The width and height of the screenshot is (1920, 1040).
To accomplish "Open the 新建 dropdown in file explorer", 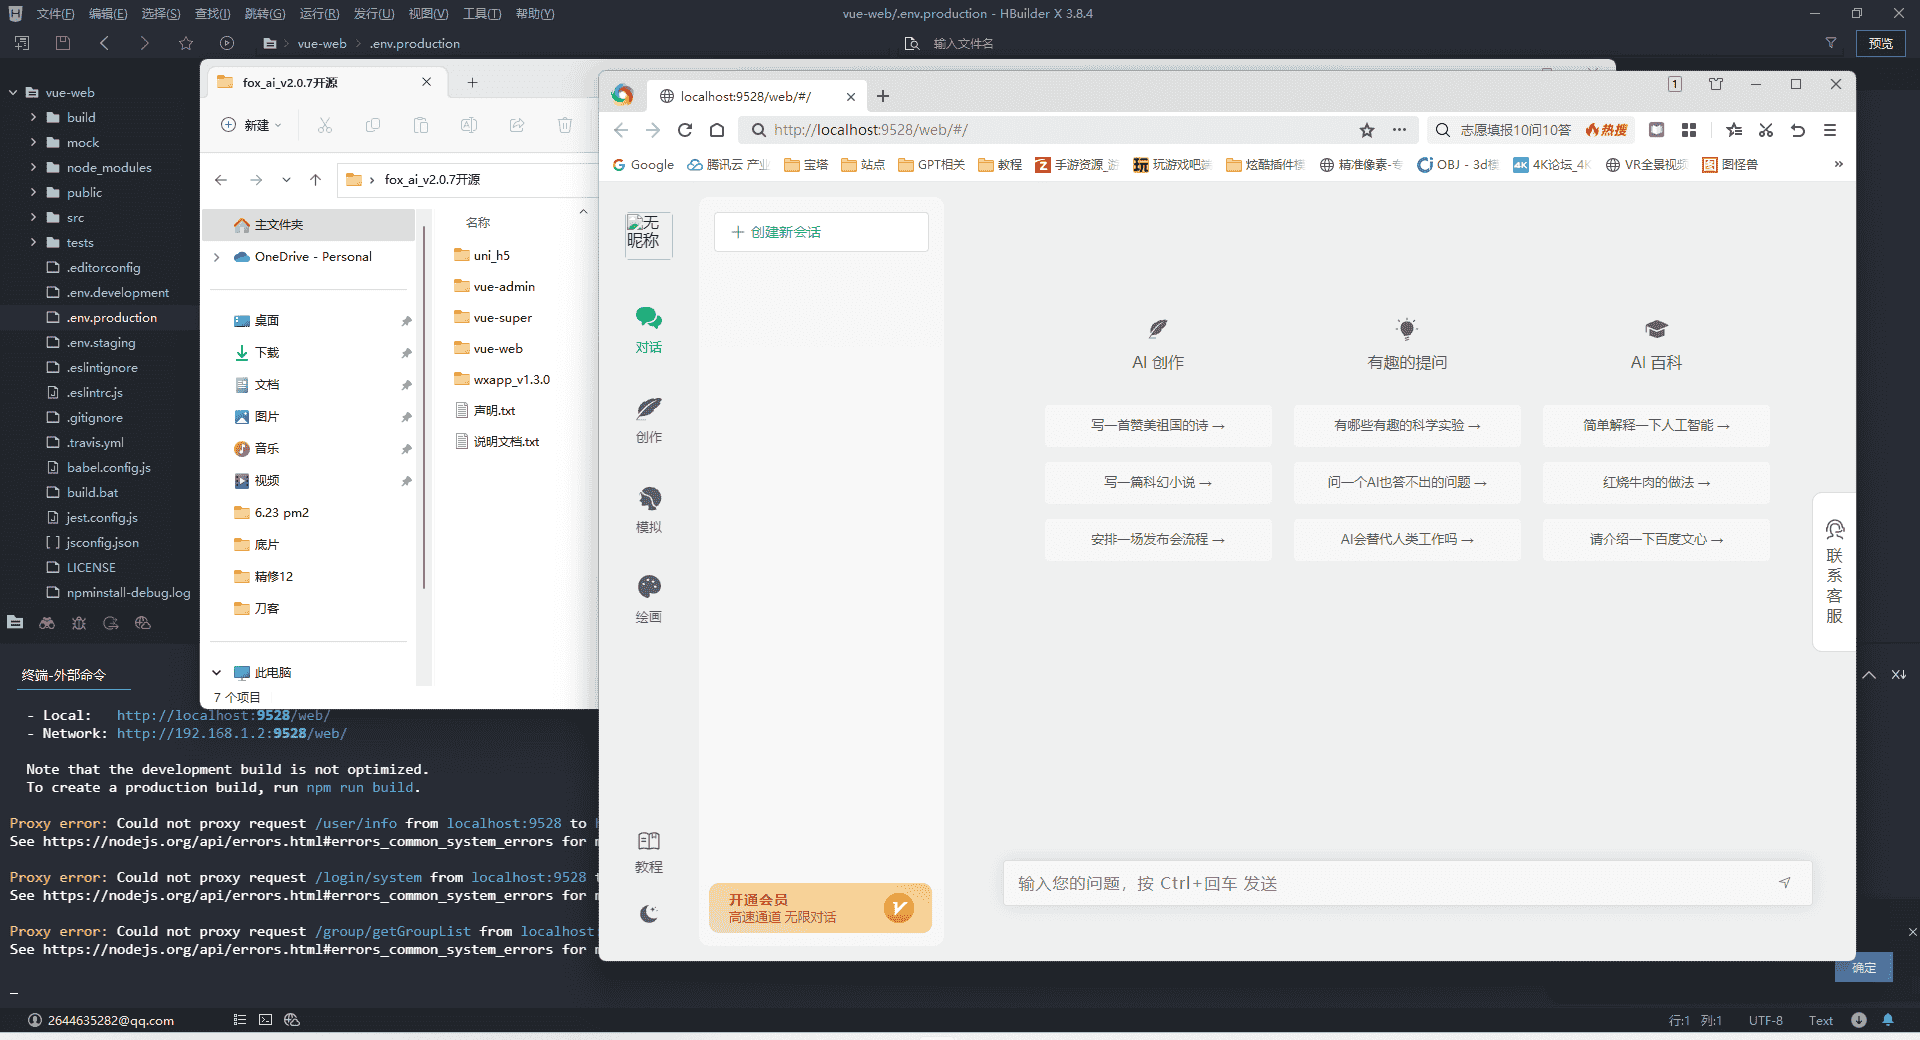I will [251, 125].
